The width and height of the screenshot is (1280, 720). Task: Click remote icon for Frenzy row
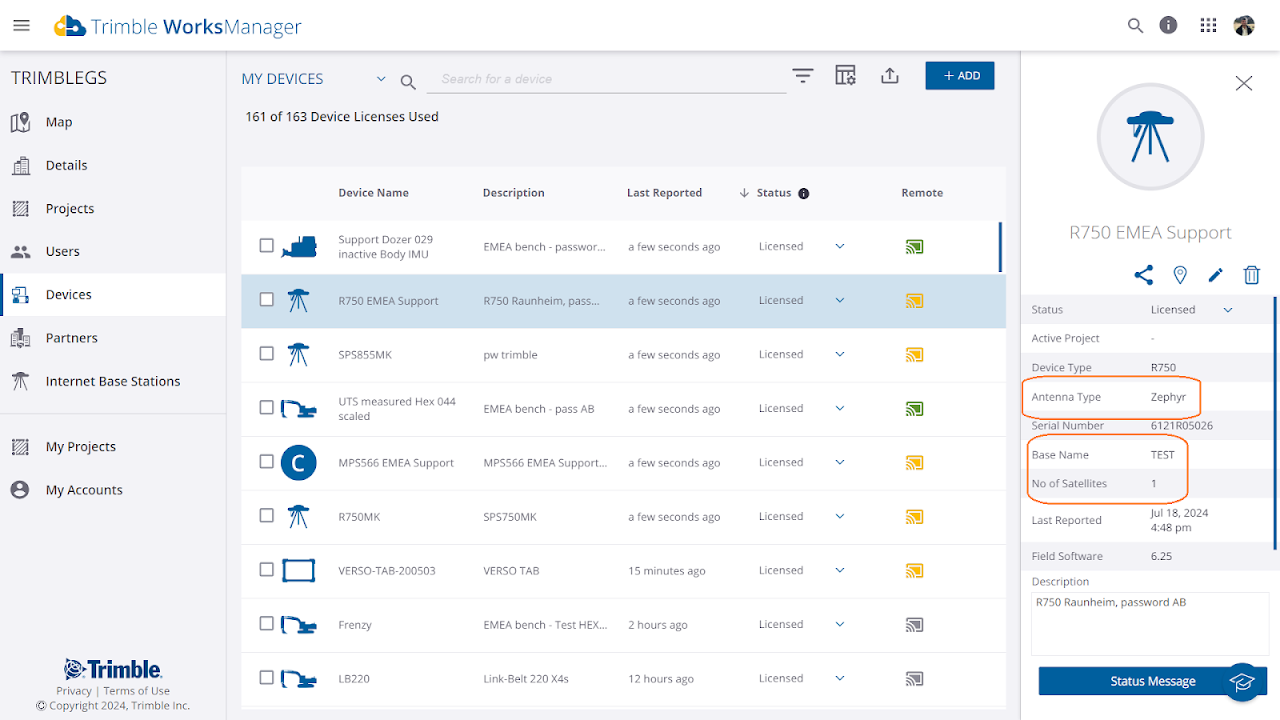(914, 624)
